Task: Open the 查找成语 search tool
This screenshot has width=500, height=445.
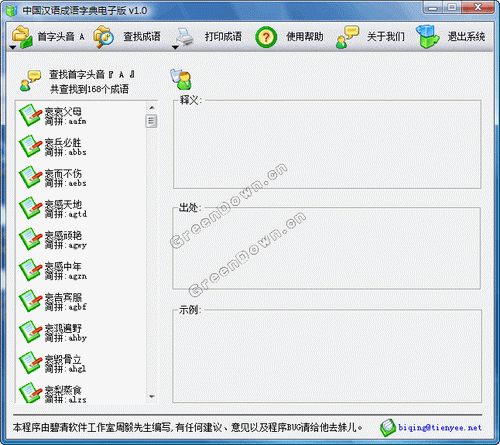Action: (x=127, y=37)
